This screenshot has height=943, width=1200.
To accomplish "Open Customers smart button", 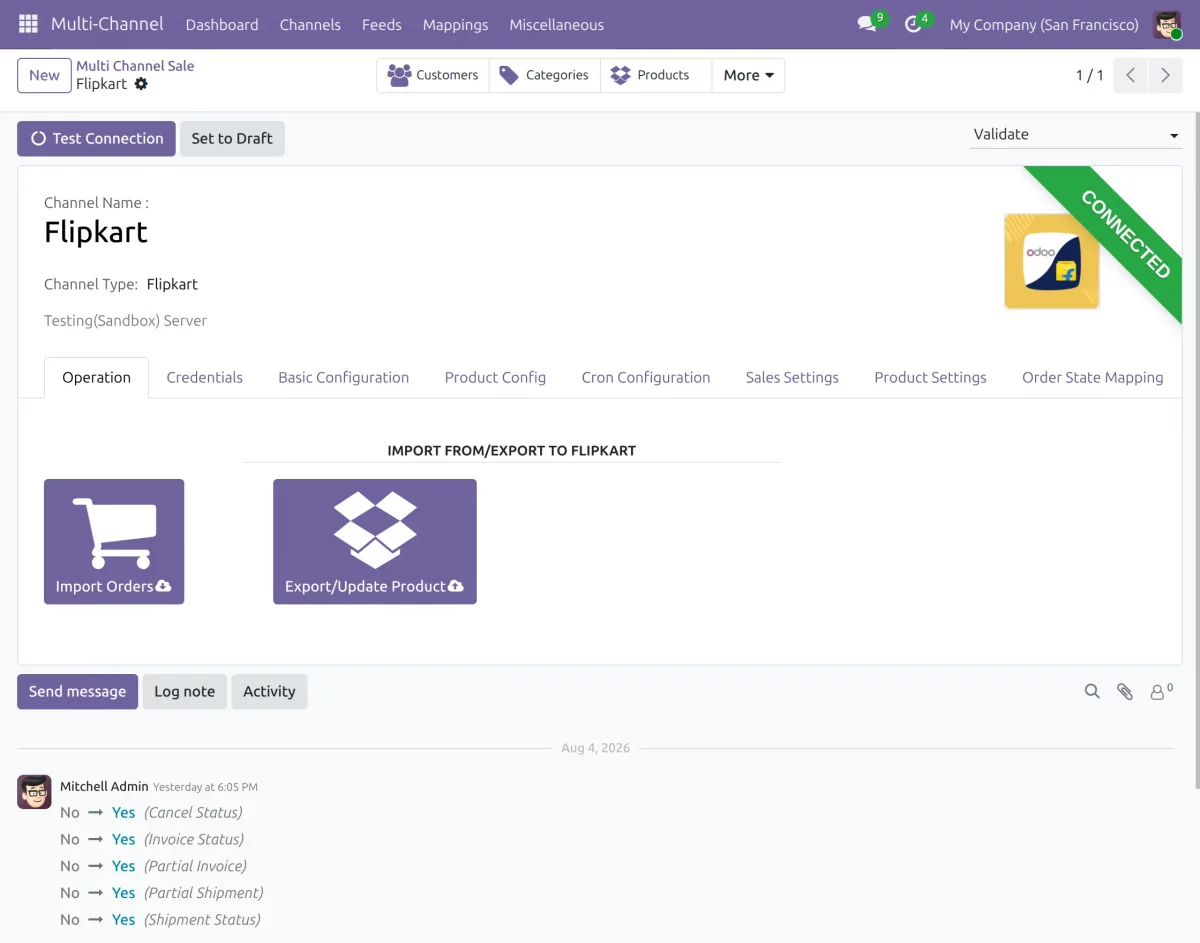I will coord(433,75).
